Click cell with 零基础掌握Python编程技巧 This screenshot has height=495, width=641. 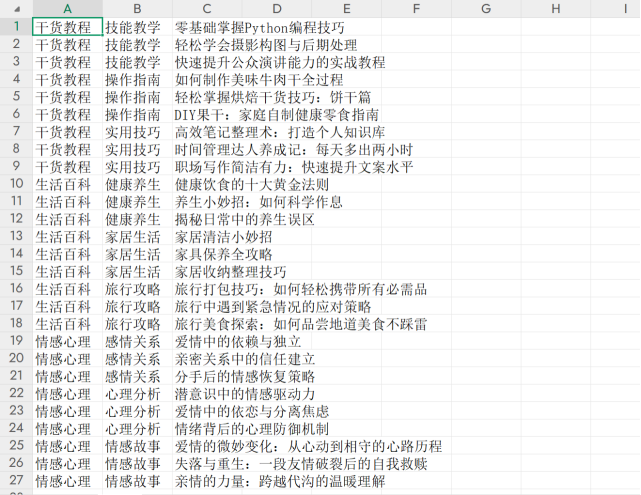[x=260, y=27]
